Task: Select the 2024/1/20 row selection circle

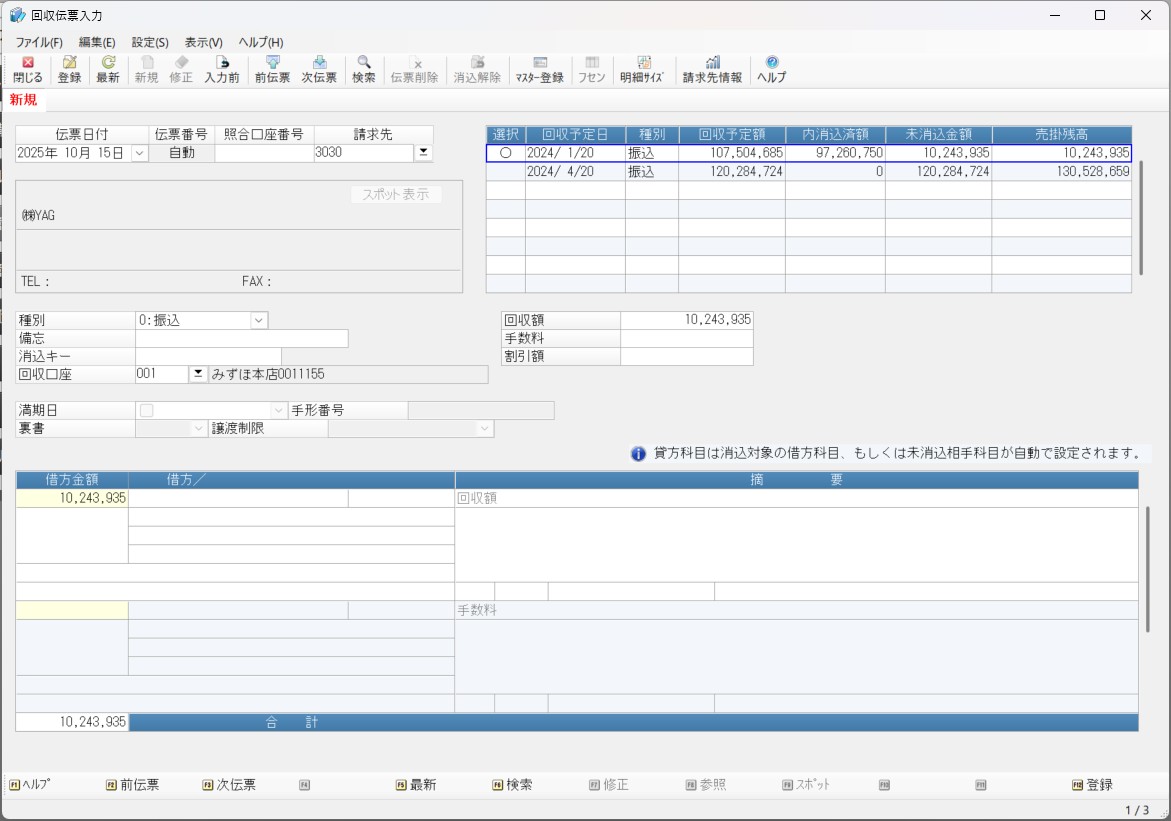Action: (x=505, y=153)
